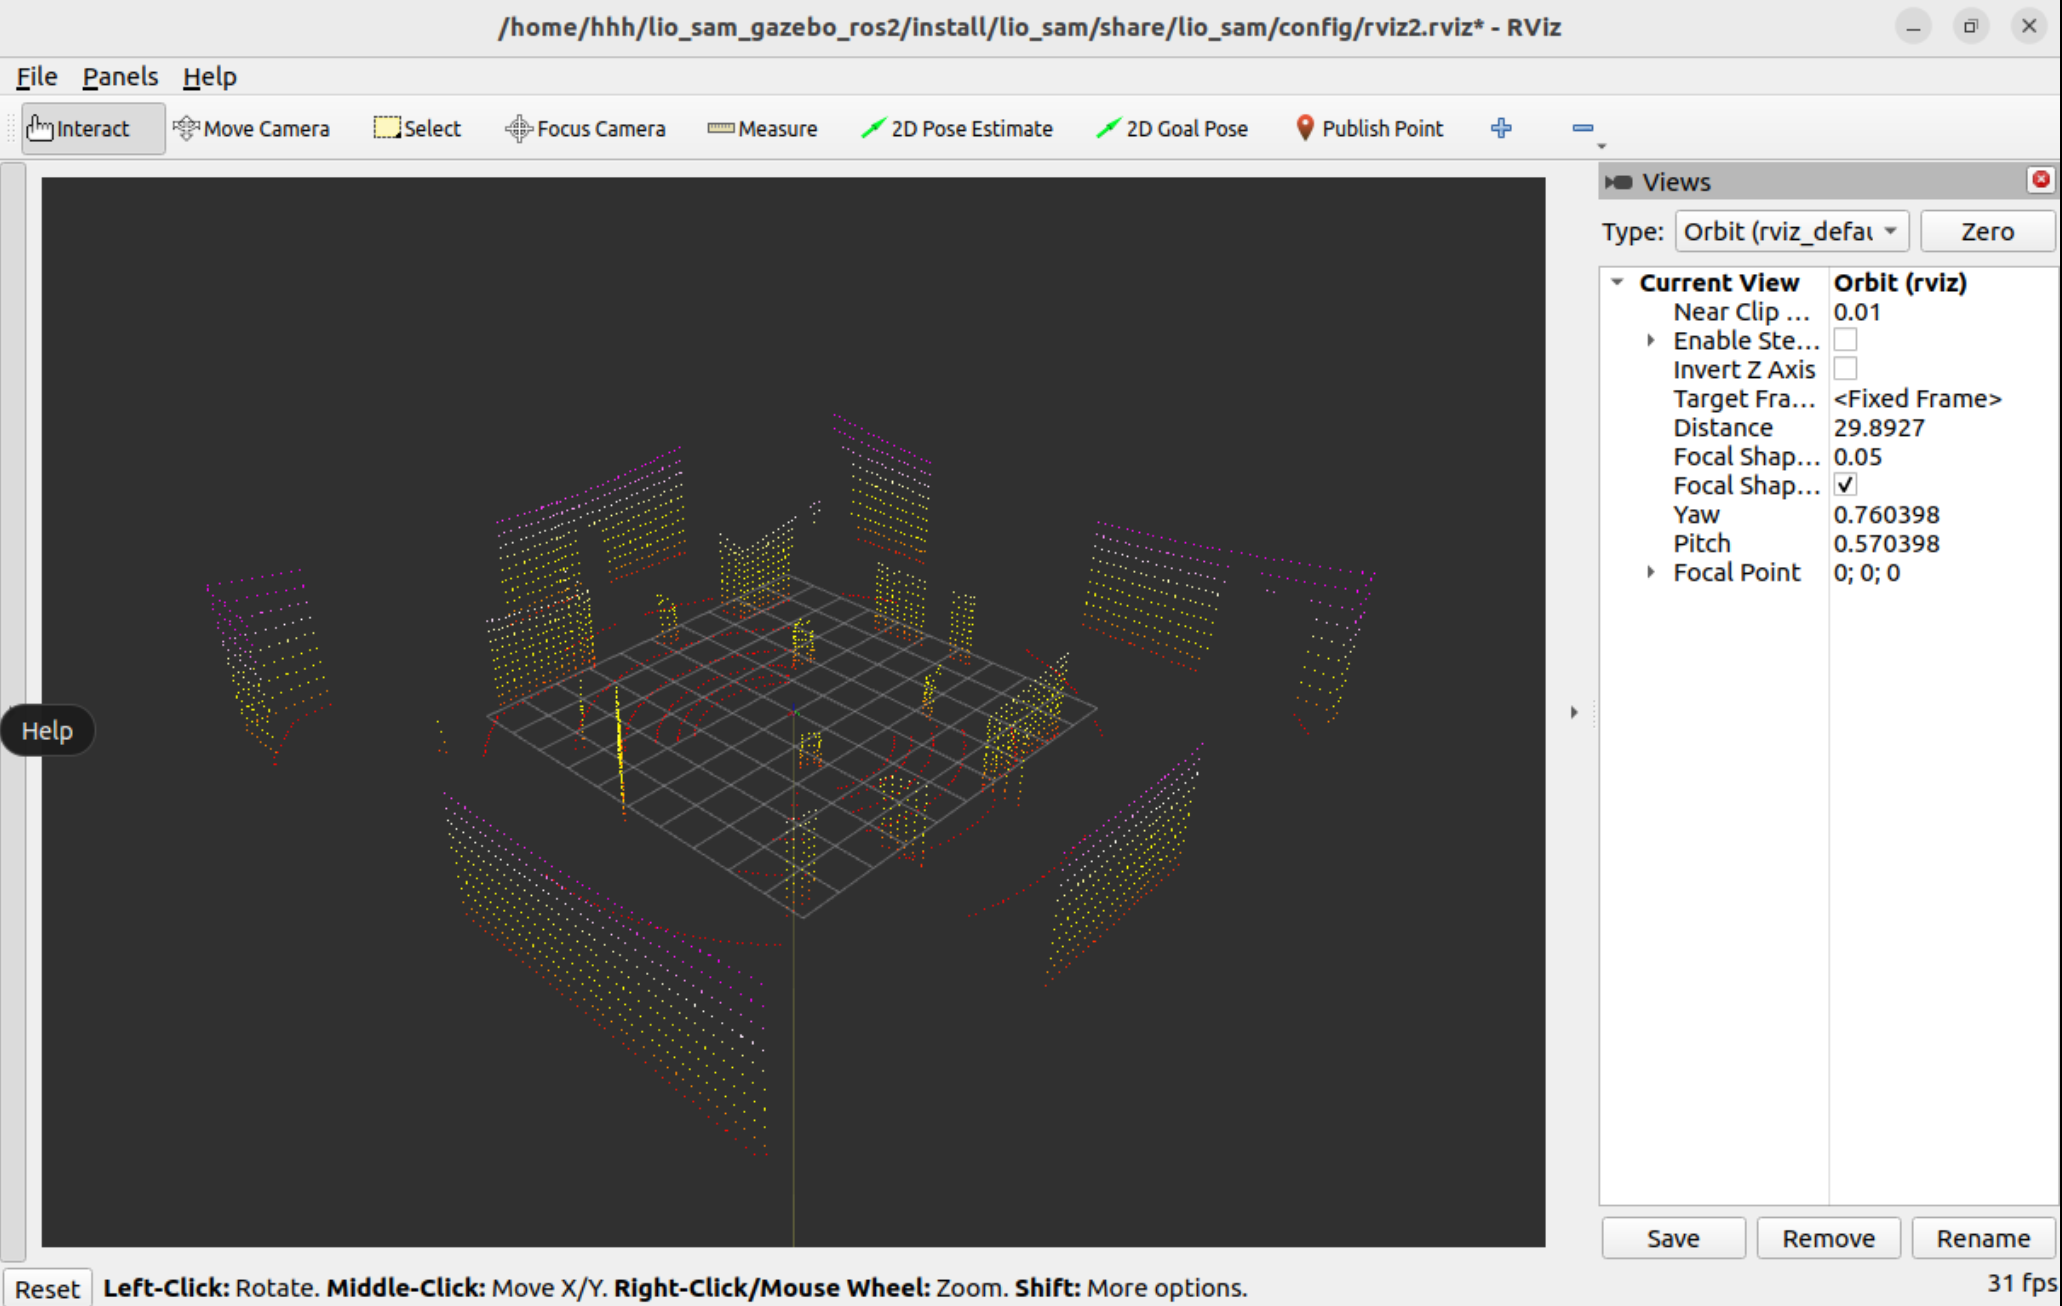Click the blue plus add-tool icon
The image size is (2062, 1306).
point(1501,128)
